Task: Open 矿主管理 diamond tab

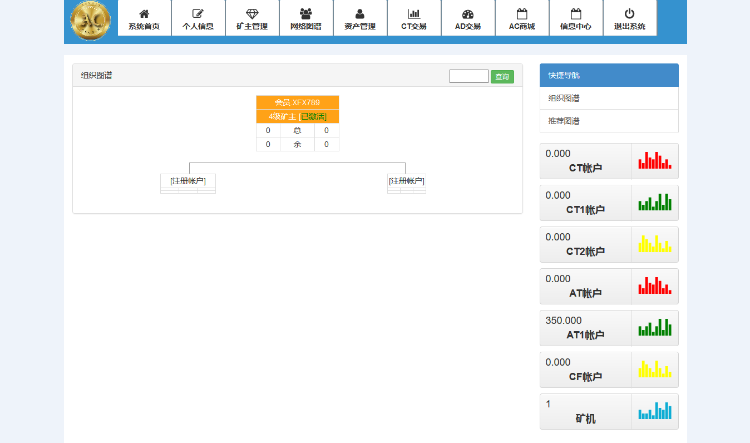Action: [252, 18]
